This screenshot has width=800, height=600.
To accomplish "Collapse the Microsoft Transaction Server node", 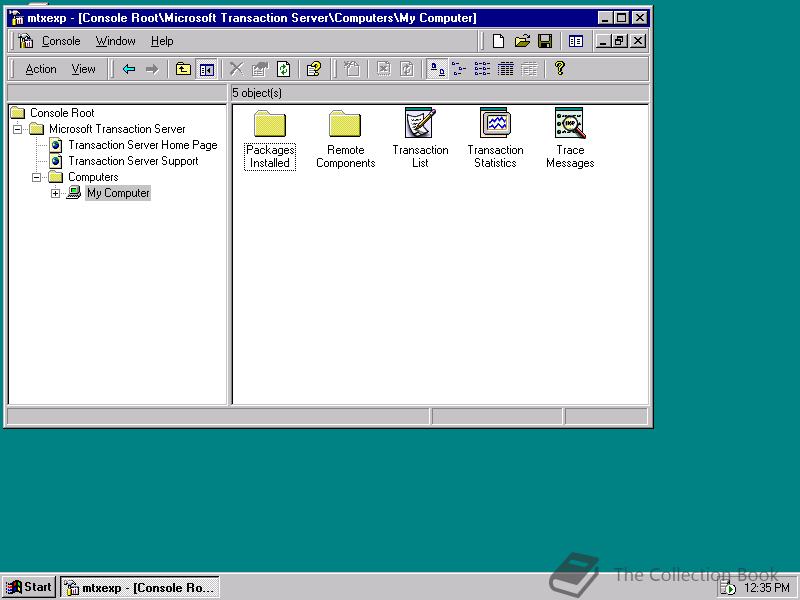I will [18, 129].
